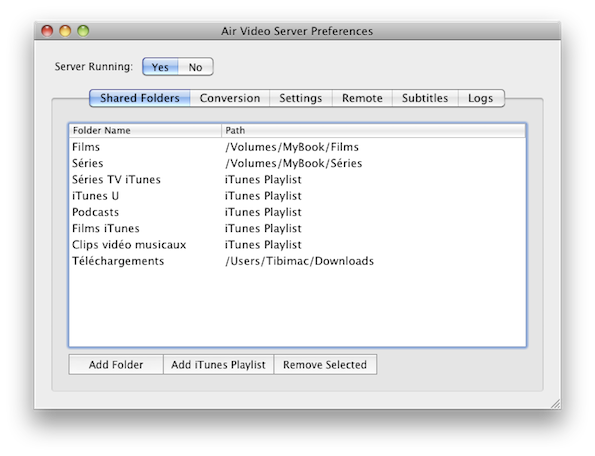Select the Séries TV iTunes row
Image resolution: width=595 pixels, height=456 pixels.
click(298, 179)
